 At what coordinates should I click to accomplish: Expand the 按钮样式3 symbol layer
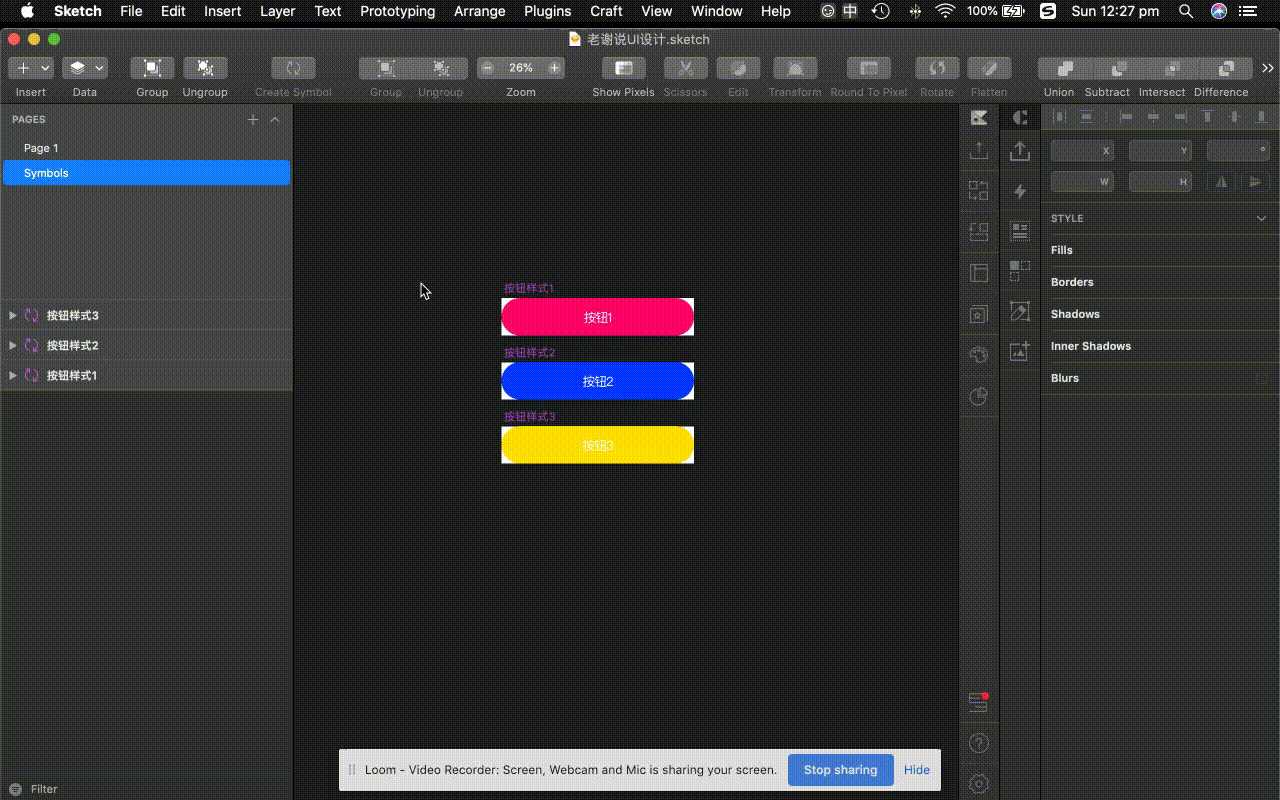click(12, 315)
